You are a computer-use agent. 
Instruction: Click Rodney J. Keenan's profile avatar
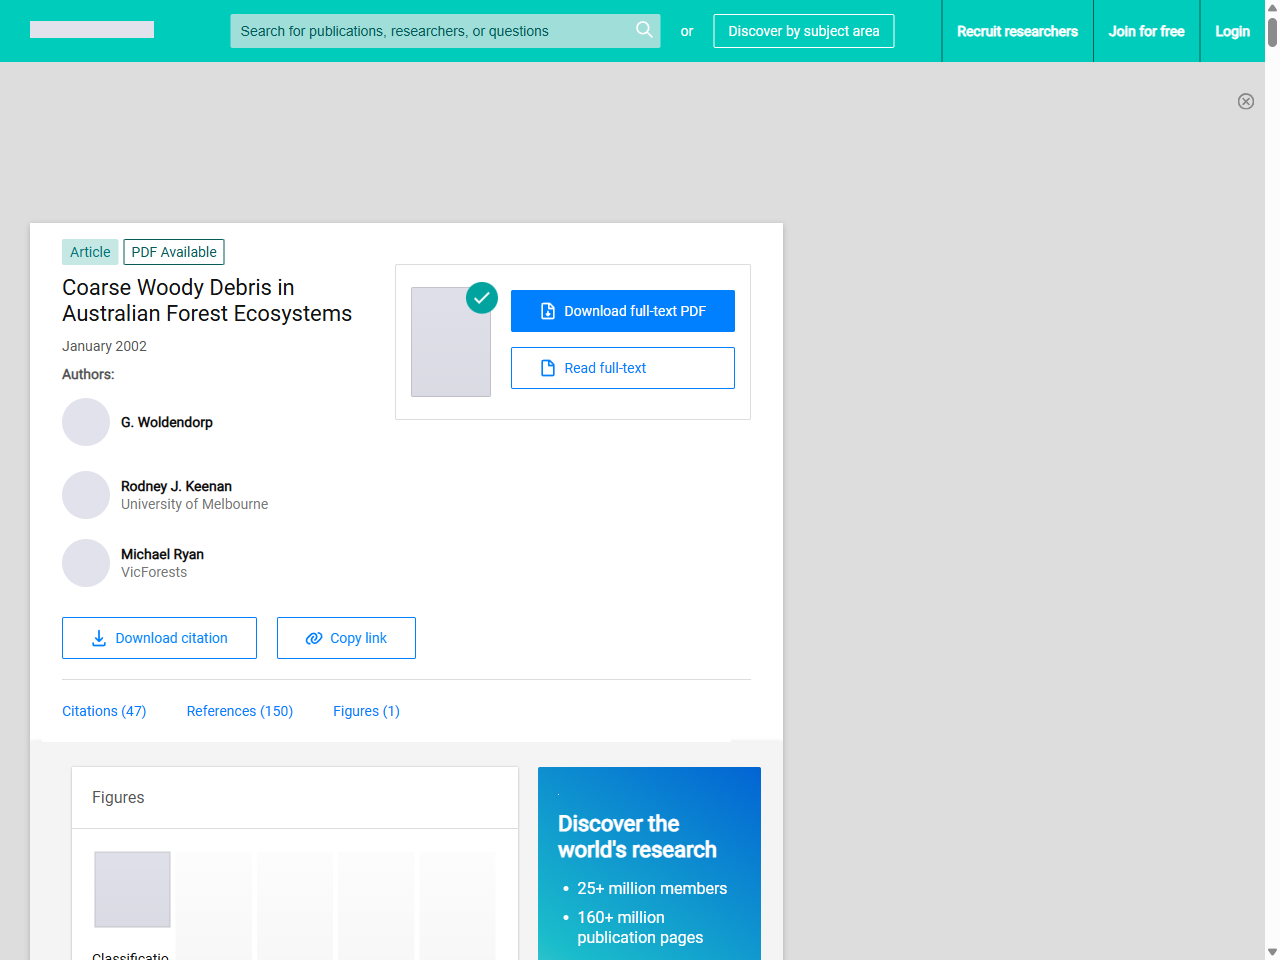[x=86, y=495]
